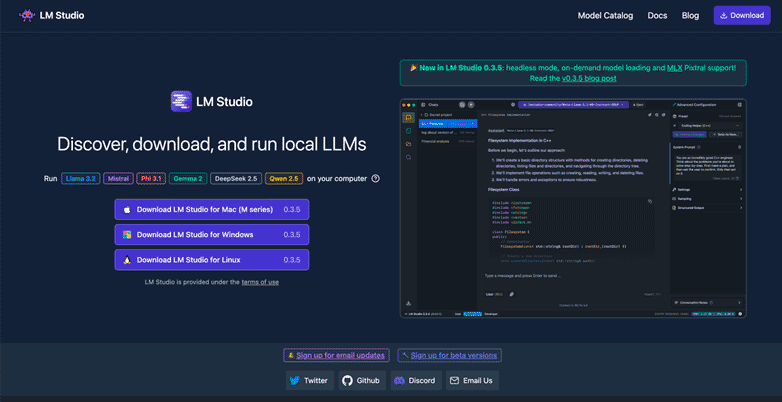Select the Gemma 2 model chip

(x=188, y=179)
